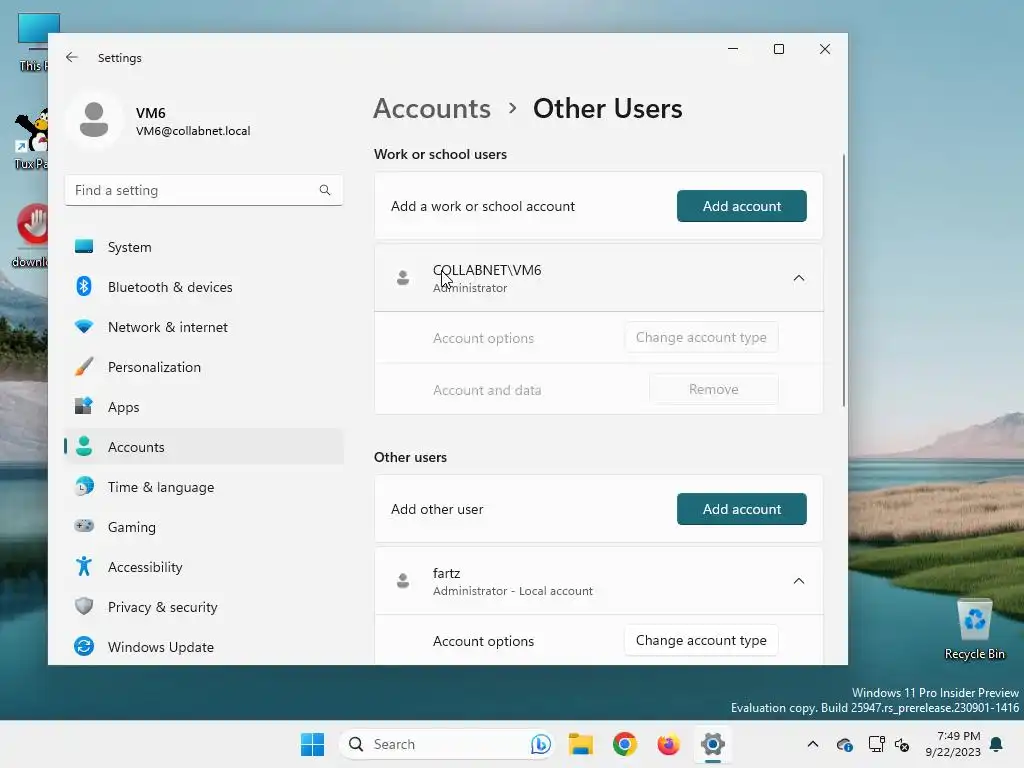Click the Apps icon in sidebar
The image size is (1024, 768).
(84, 406)
